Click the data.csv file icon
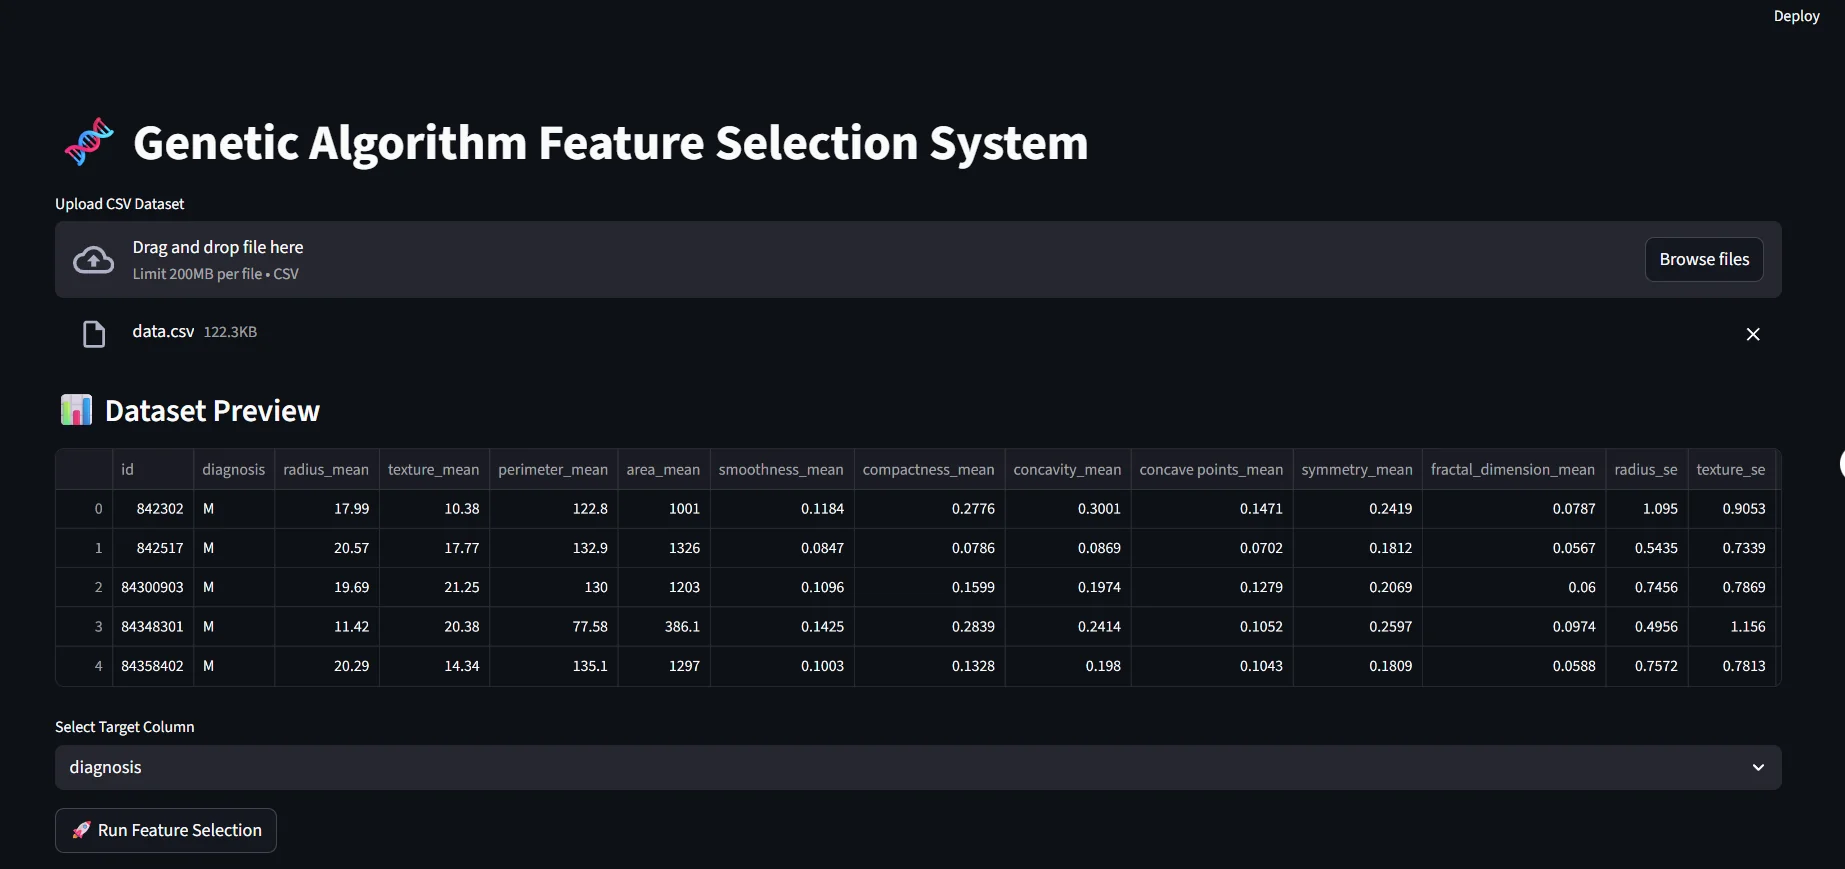This screenshot has height=869, width=1845. tap(94, 334)
